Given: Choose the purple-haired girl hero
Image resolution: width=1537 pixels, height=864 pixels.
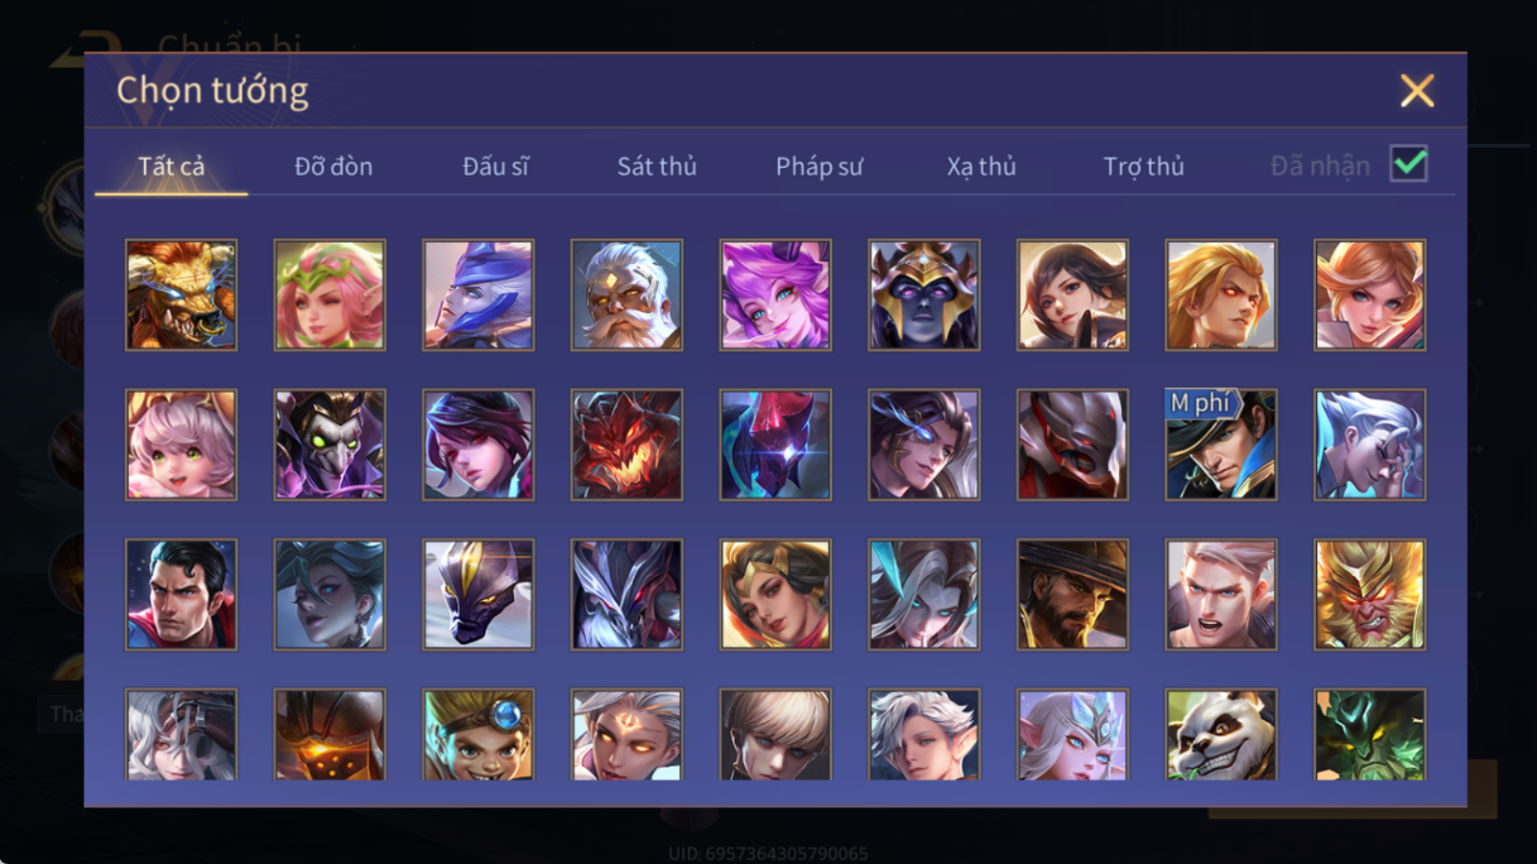Looking at the screenshot, I should (775, 295).
